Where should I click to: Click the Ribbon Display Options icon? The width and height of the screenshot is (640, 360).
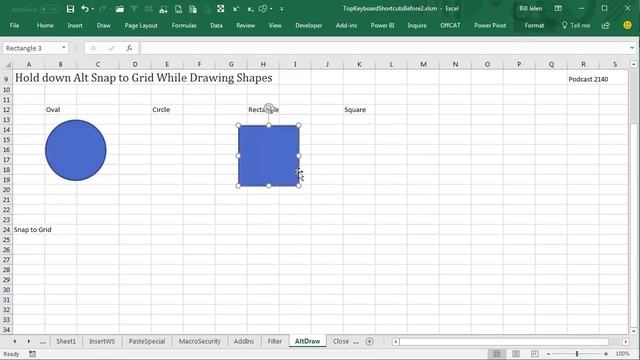coord(558,9)
